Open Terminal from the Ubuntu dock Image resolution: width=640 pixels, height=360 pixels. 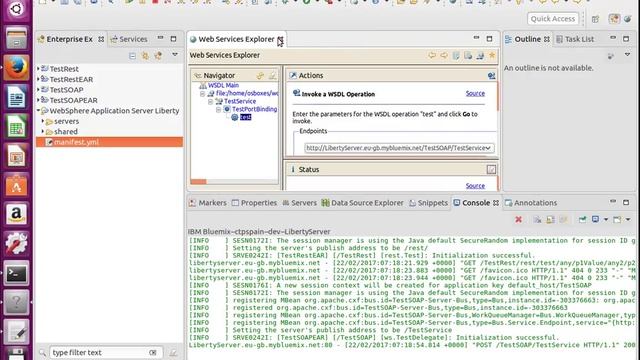click(16, 273)
